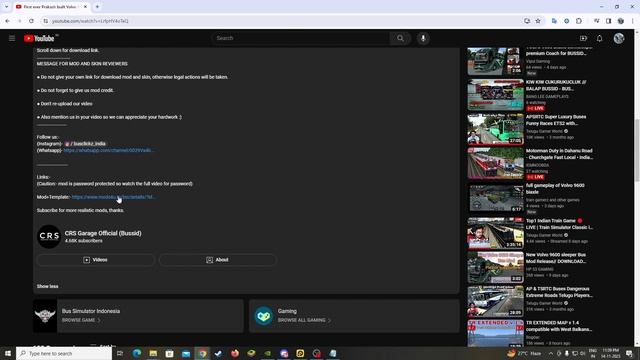The width and height of the screenshot is (640, 360).
Task: Open the Instagram busclickz_india link
Action: [x=85, y=144]
